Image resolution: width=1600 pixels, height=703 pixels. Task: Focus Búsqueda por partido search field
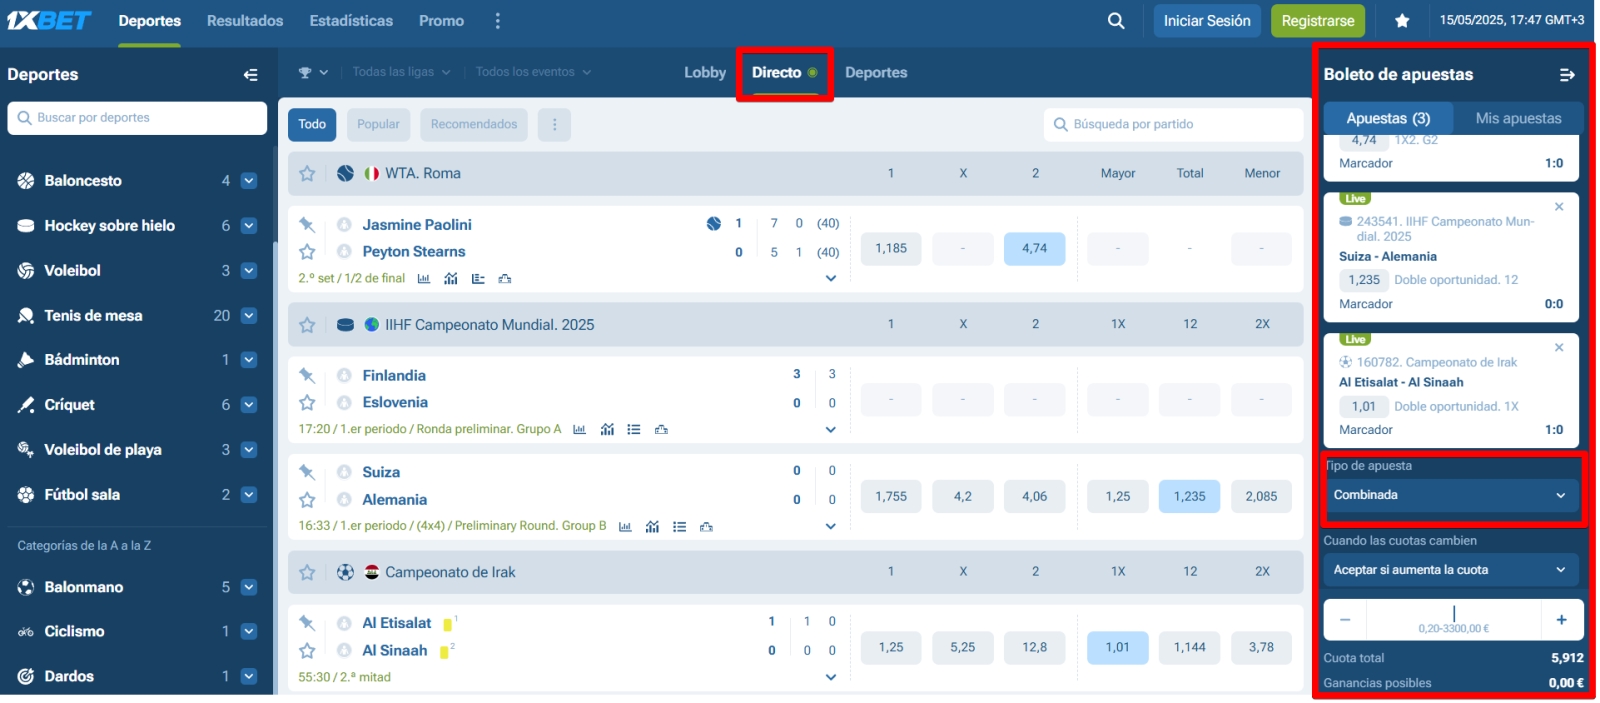click(1173, 125)
